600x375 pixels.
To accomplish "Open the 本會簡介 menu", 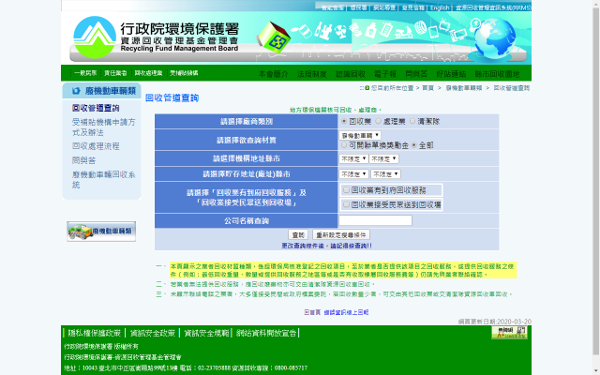I will [x=273, y=73].
